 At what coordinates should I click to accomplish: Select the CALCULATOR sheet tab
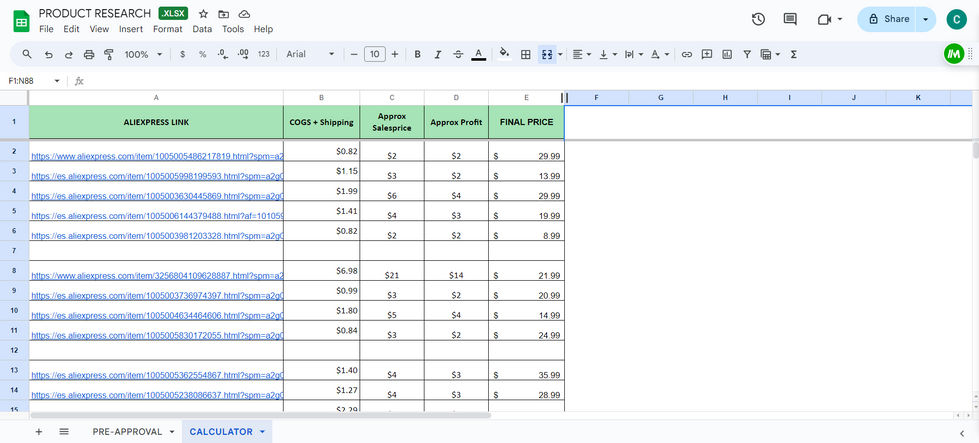pos(222,431)
